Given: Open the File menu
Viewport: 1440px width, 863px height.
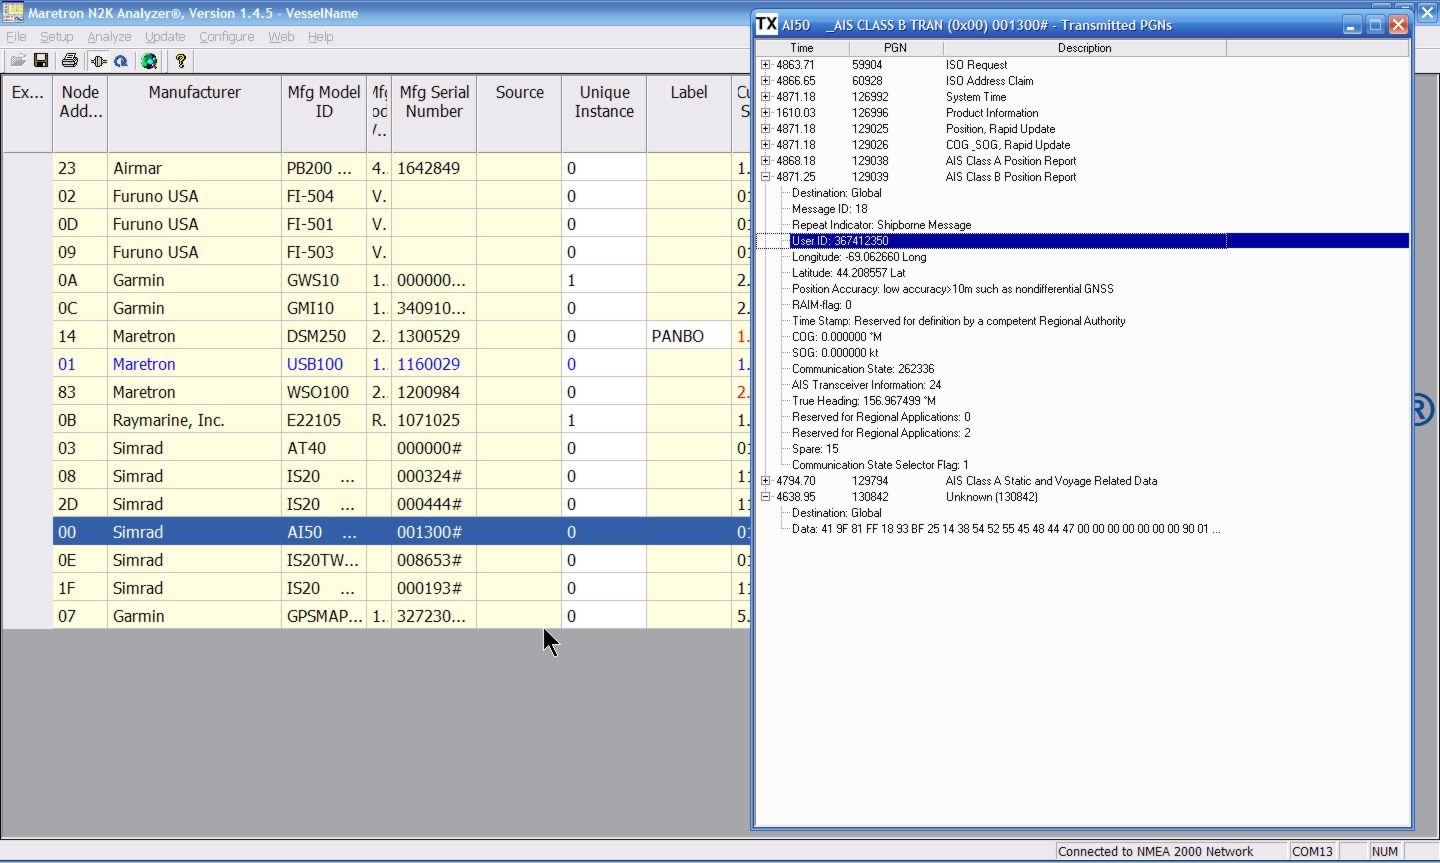Looking at the screenshot, I should [16, 37].
